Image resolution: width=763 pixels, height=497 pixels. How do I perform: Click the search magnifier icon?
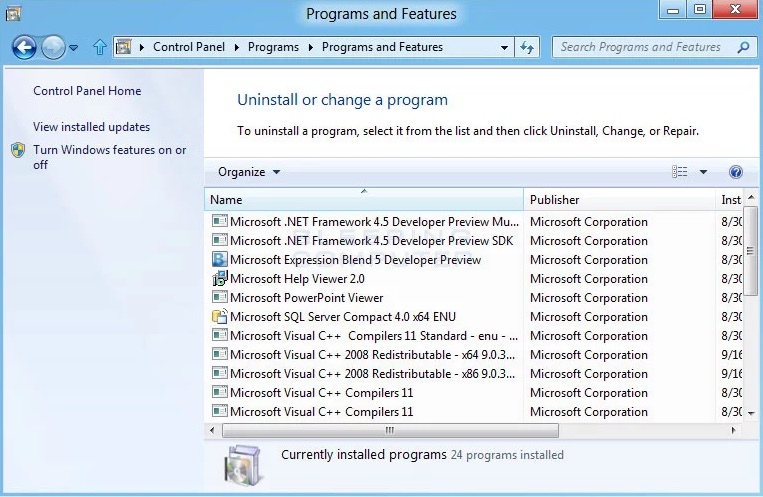tap(742, 47)
